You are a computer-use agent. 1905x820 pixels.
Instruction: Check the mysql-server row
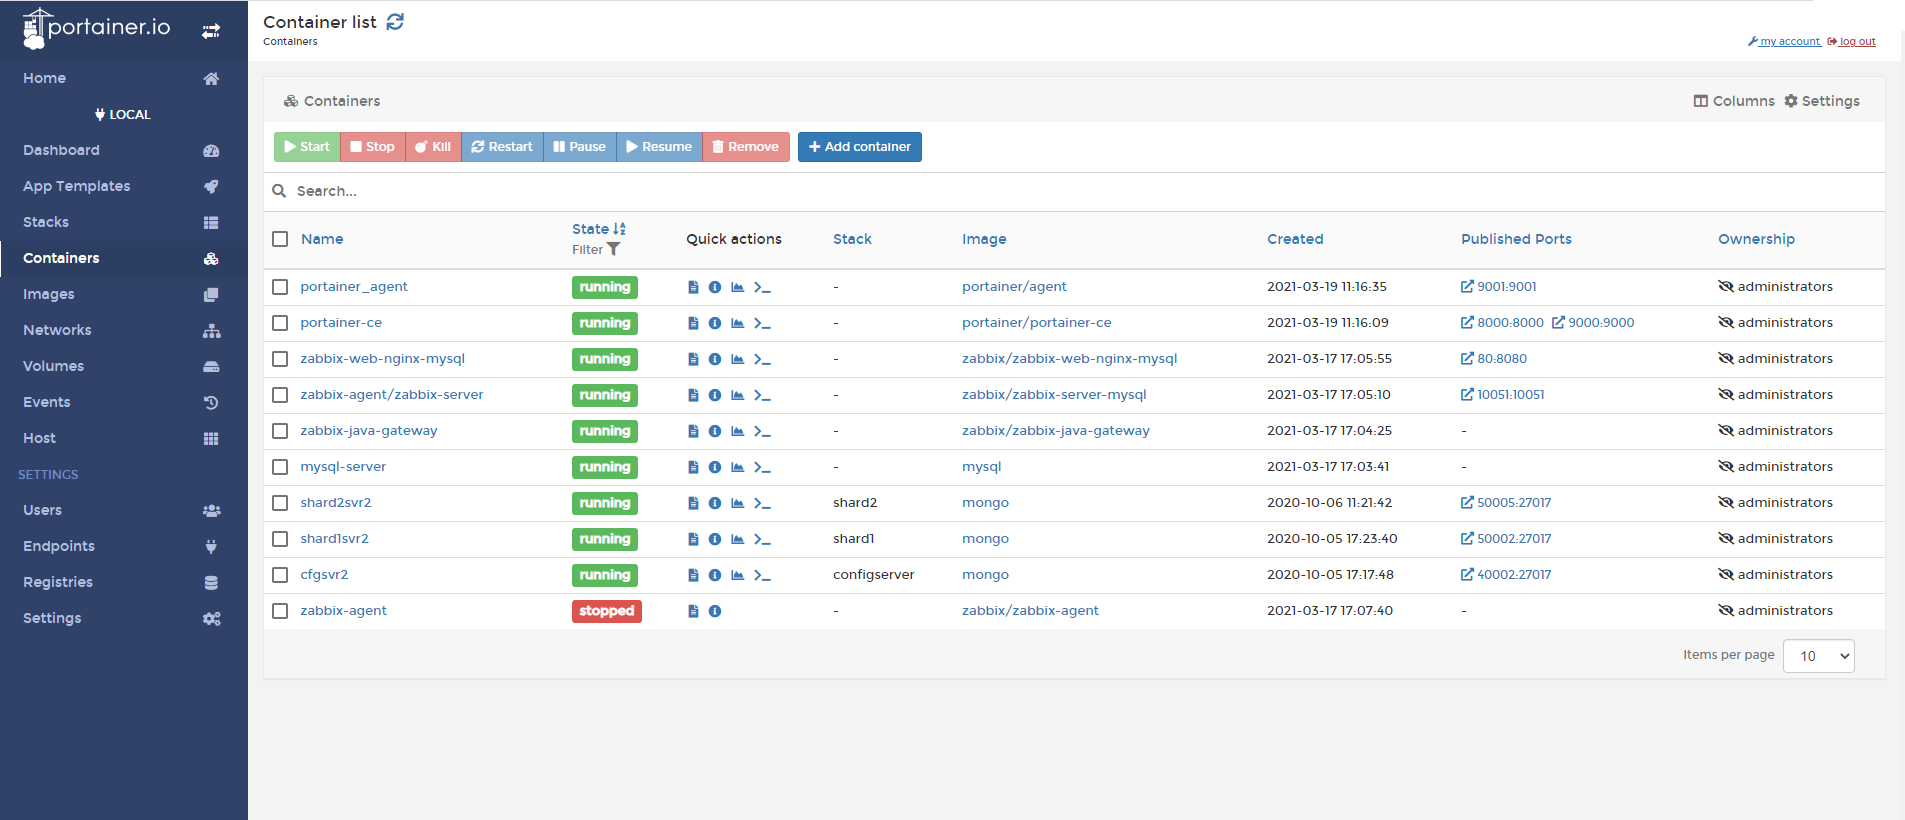point(280,467)
